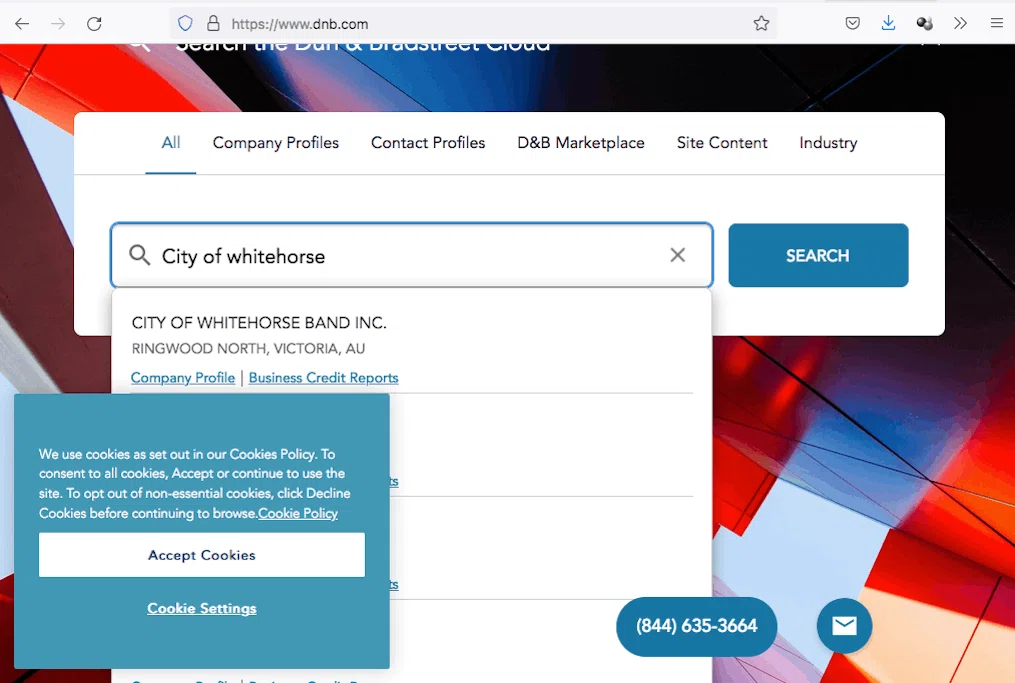Viewport: 1015px width, 683px height.
Task: Bookmark this page with the star icon
Action: [x=761, y=24]
